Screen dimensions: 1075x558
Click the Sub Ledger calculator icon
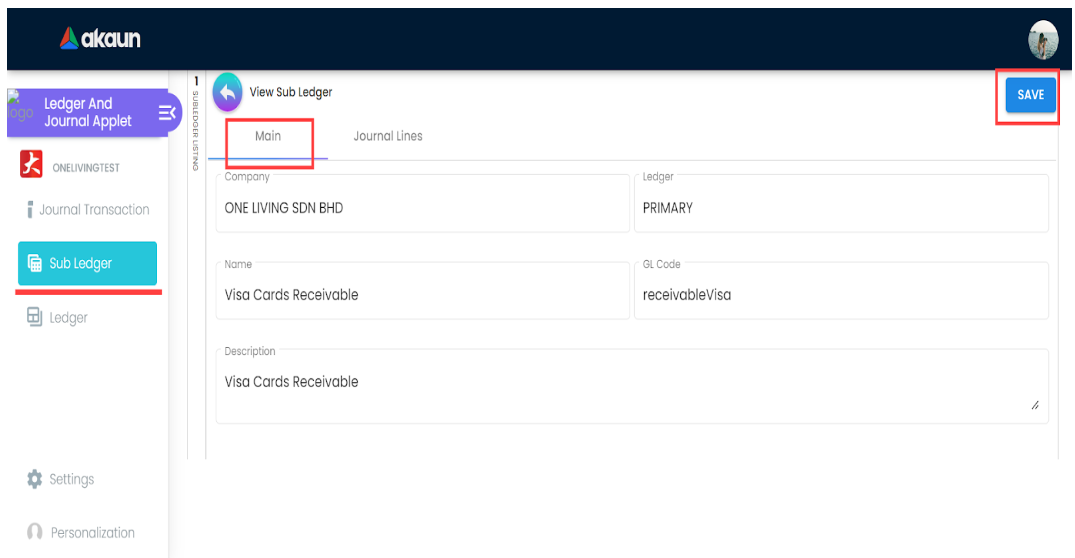[x=34, y=263]
